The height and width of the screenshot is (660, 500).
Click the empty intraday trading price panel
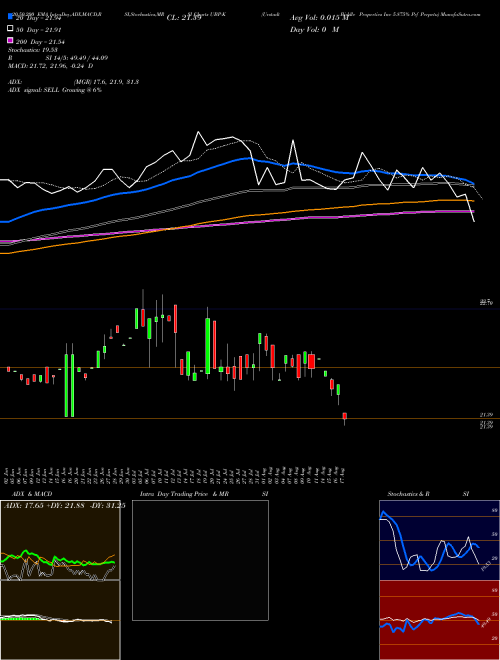click(x=200, y=560)
